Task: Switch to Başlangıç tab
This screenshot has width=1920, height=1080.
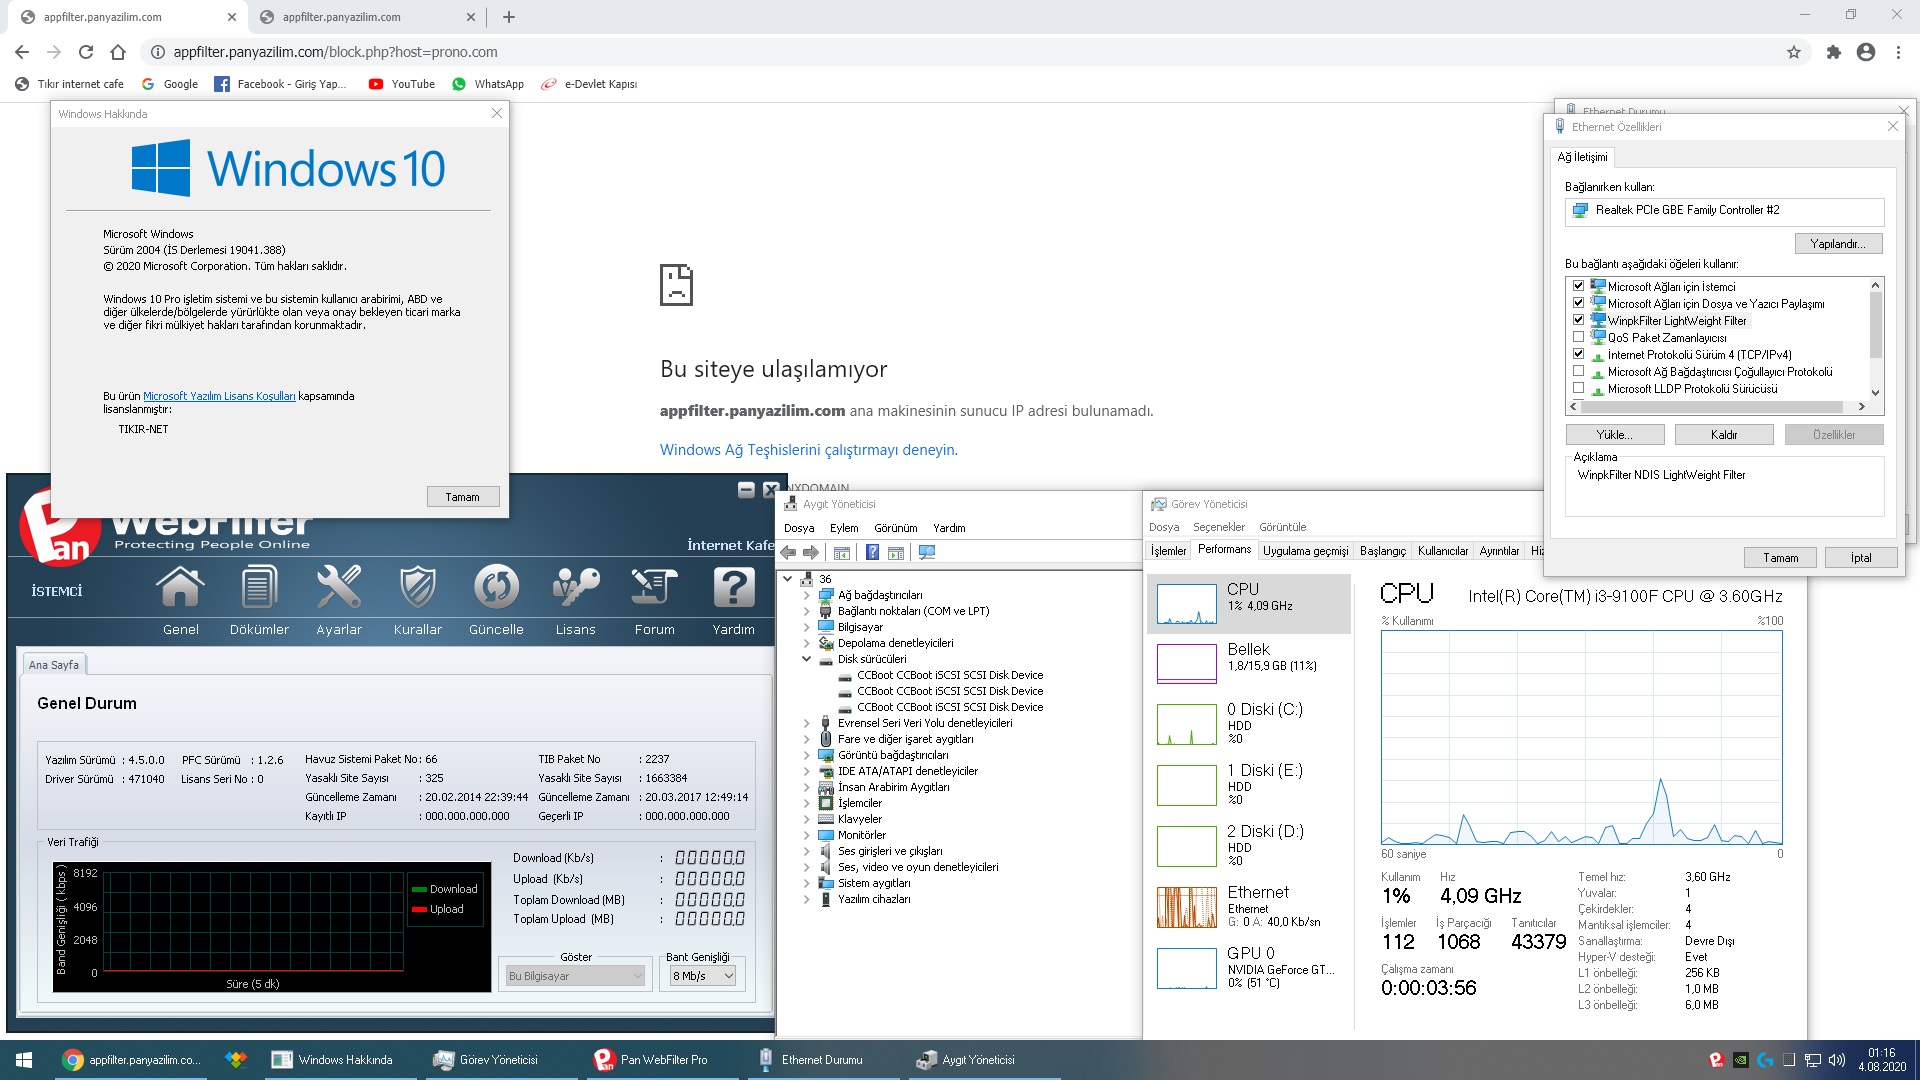Action: [1382, 551]
